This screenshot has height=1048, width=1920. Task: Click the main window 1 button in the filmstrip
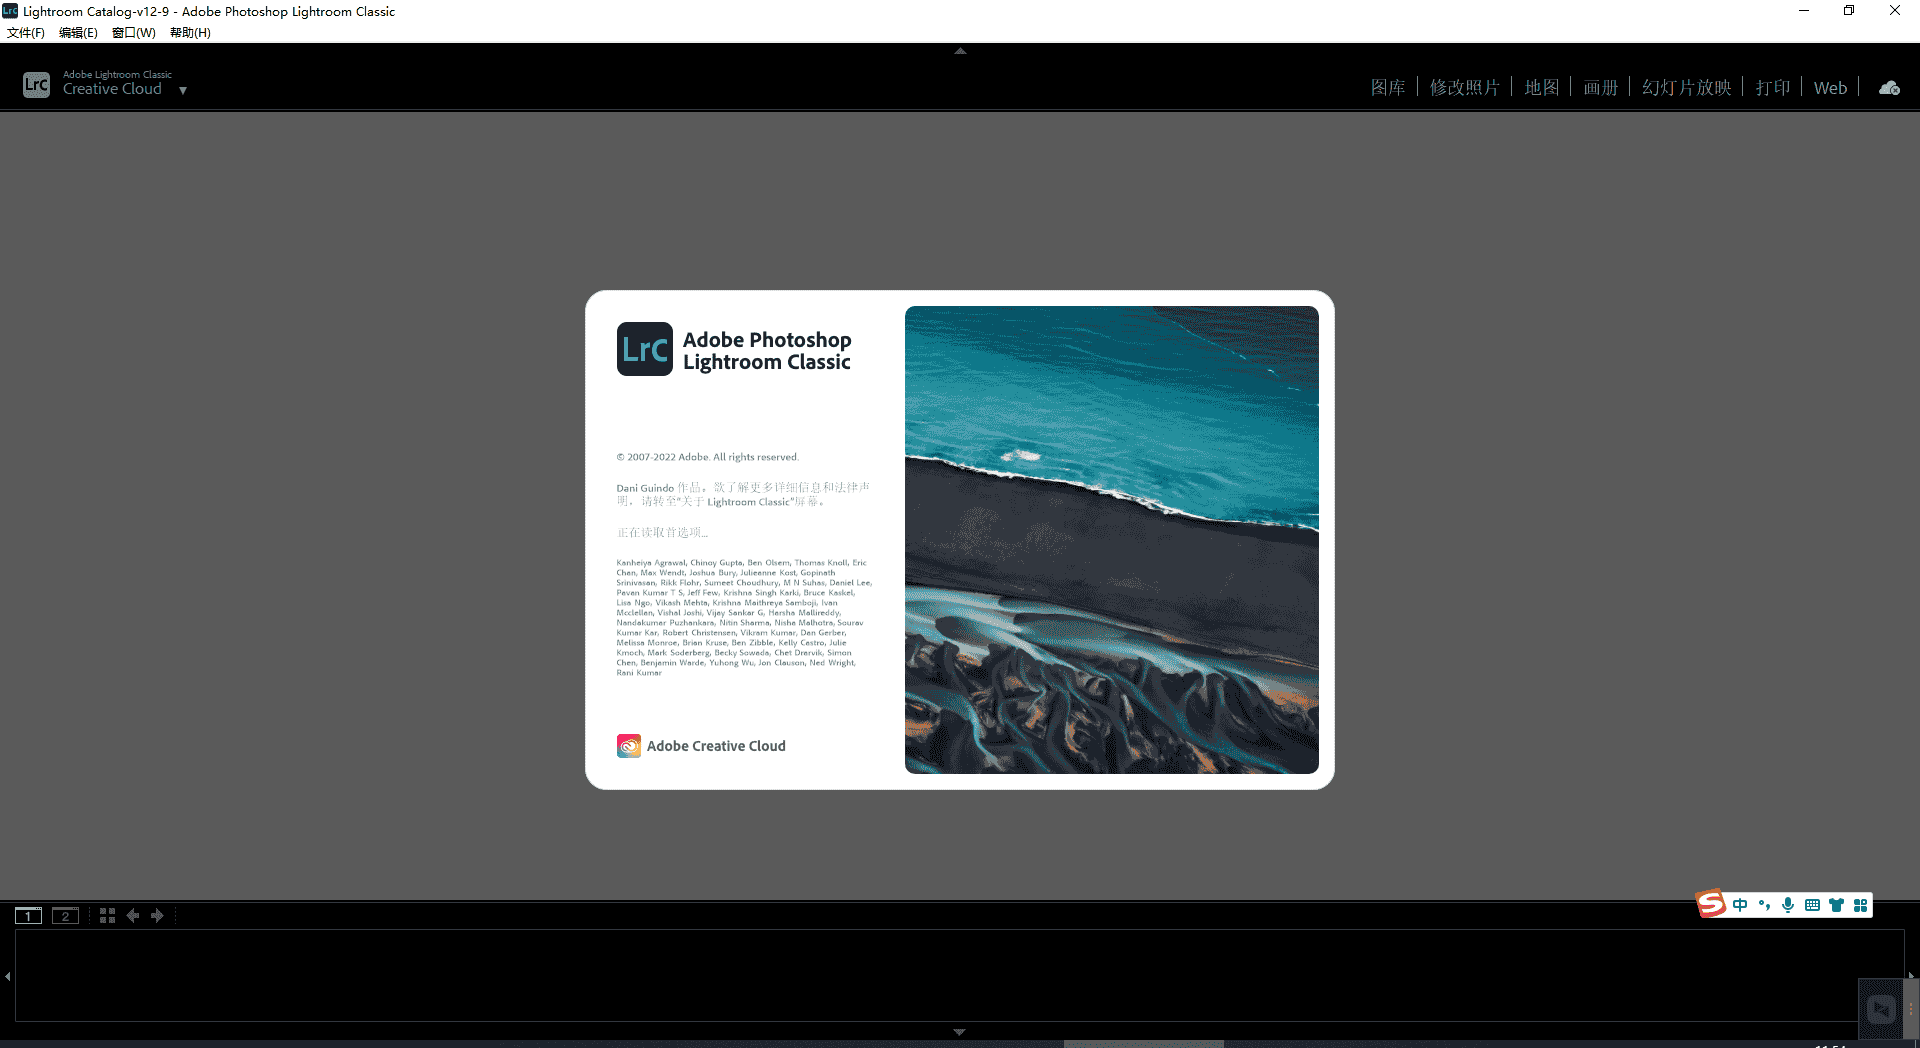tap(28, 915)
